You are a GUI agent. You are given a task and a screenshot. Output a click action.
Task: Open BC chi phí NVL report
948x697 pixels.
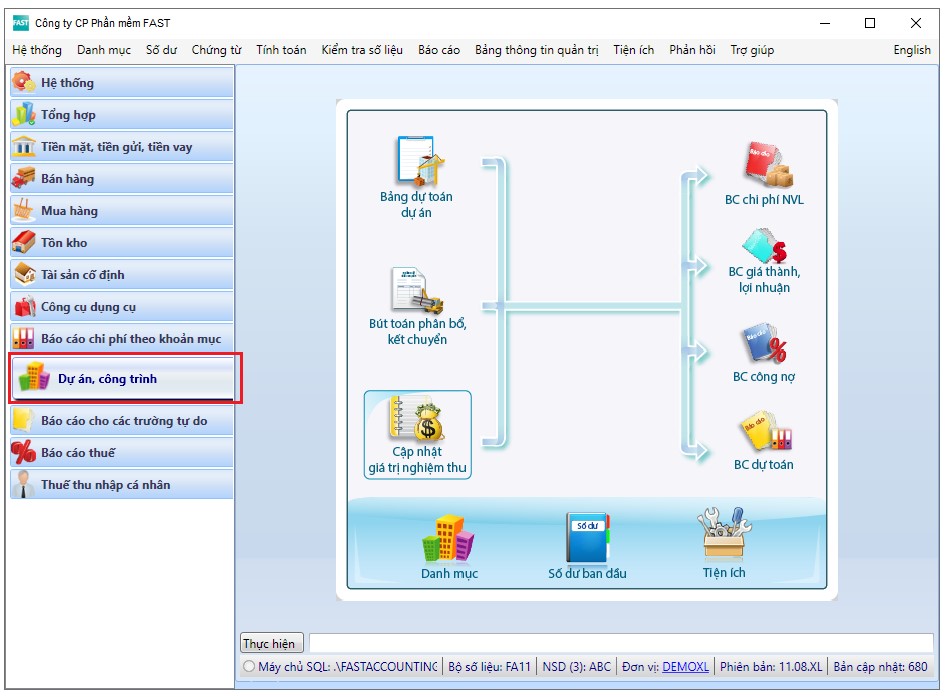point(765,165)
